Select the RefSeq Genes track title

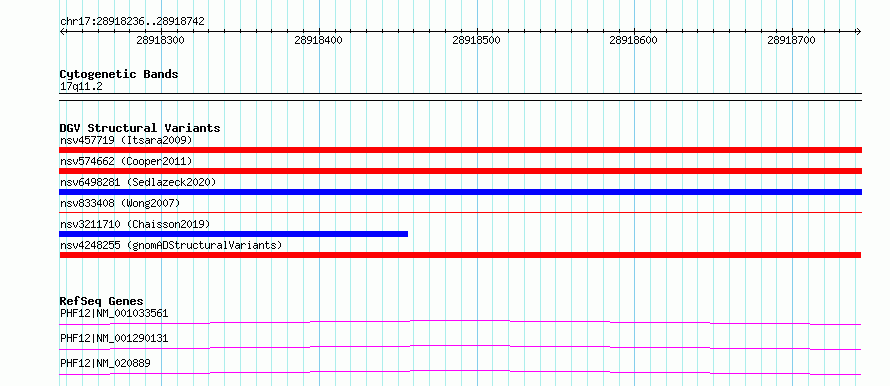point(102,301)
